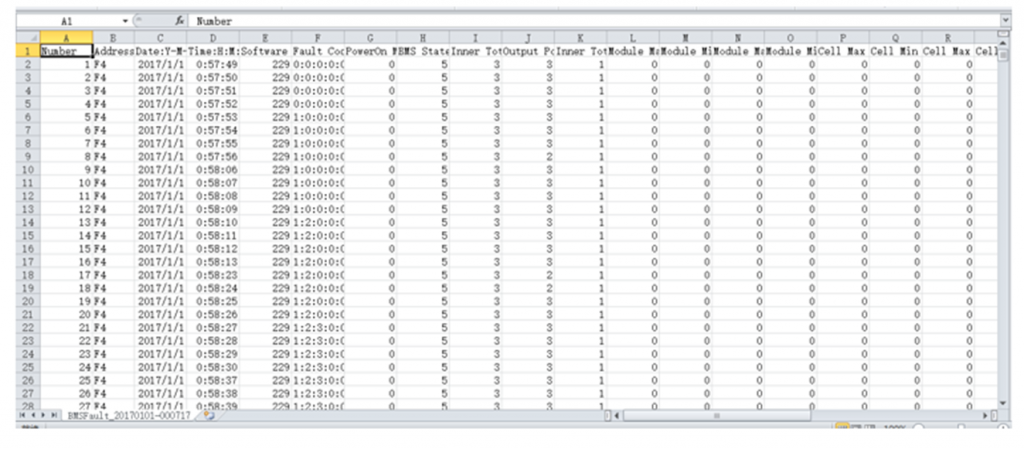The height and width of the screenshot is (449, 1024).
Task: Click the Date:Y-M- header cell
Action: pyautogui.click(x=161, y=50)
